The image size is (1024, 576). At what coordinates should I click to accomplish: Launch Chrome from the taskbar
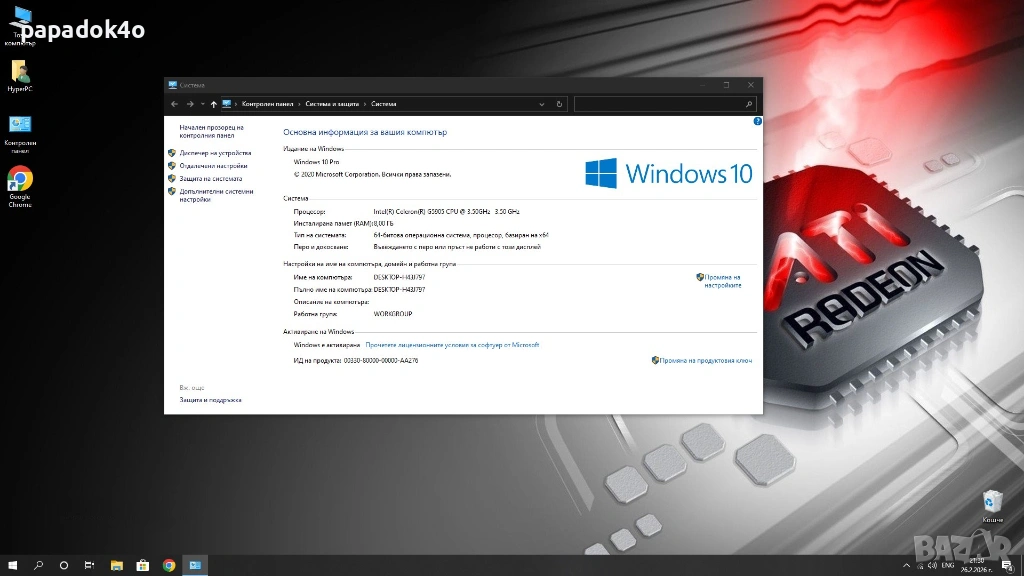pyautogui.click(x=169, y=565)
